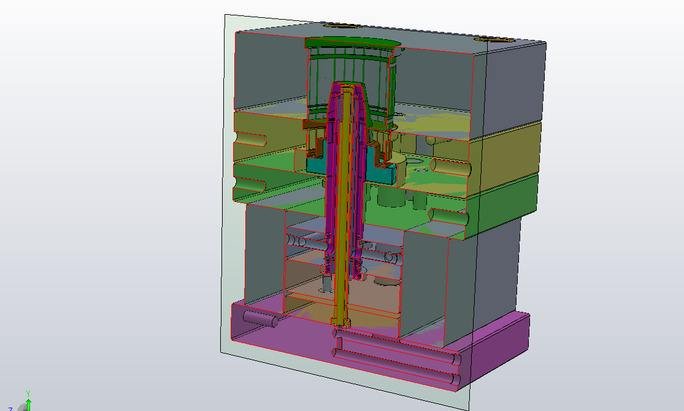The height and width of the screenshot is (411, 684).
Task: Click the blue Z axis label of the triad
Action: [10, 408]
